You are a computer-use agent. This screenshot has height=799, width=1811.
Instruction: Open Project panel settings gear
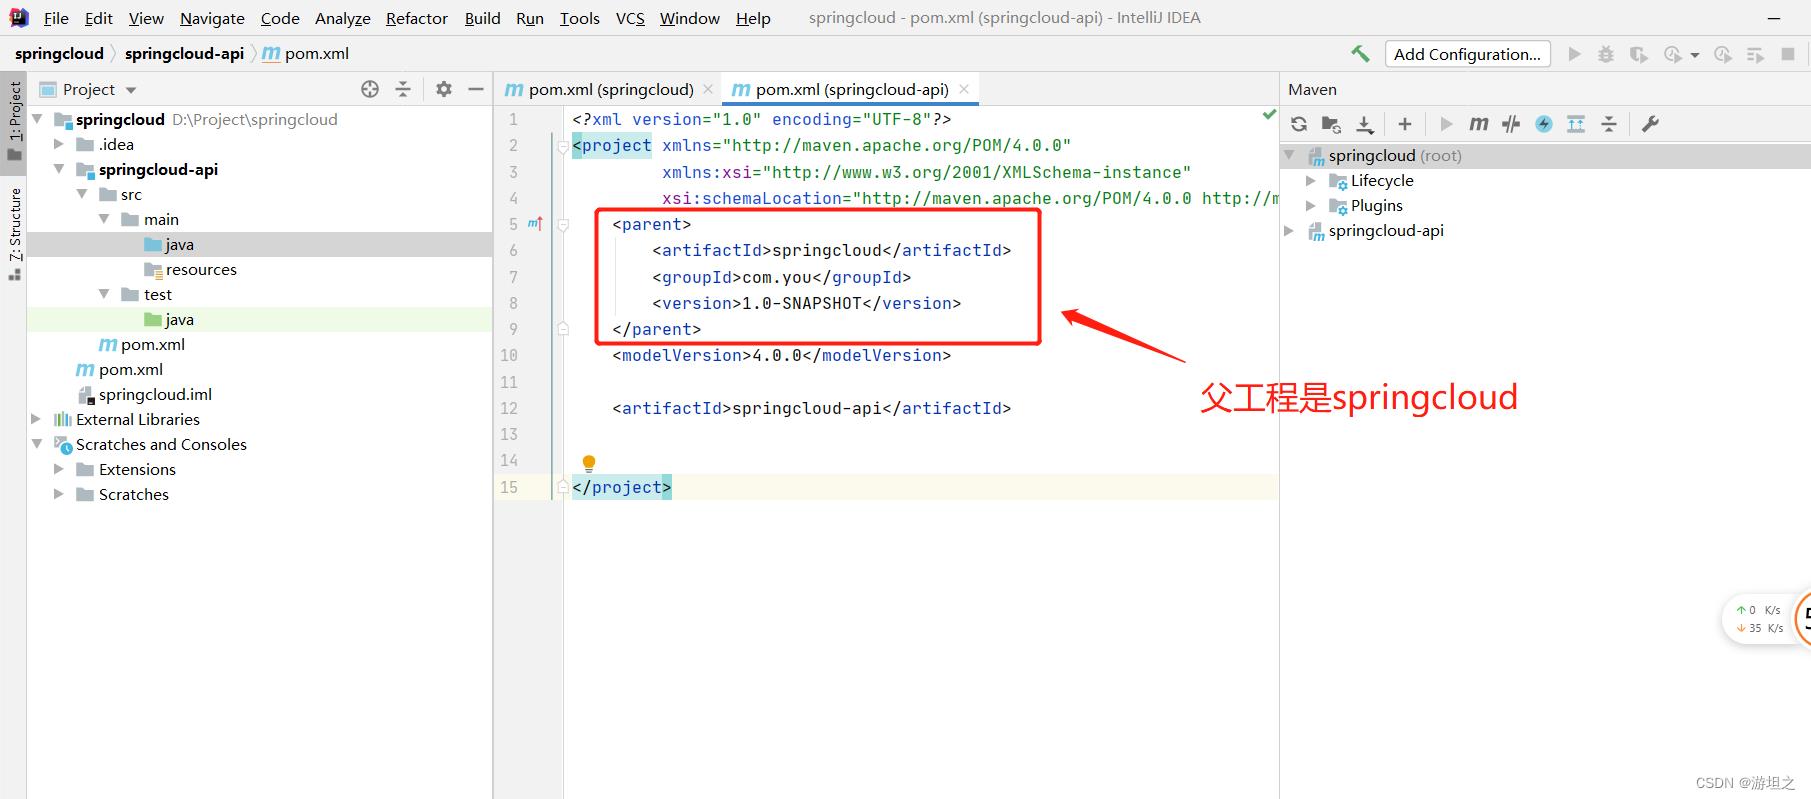pyautogui.click(x=444, y=89)
